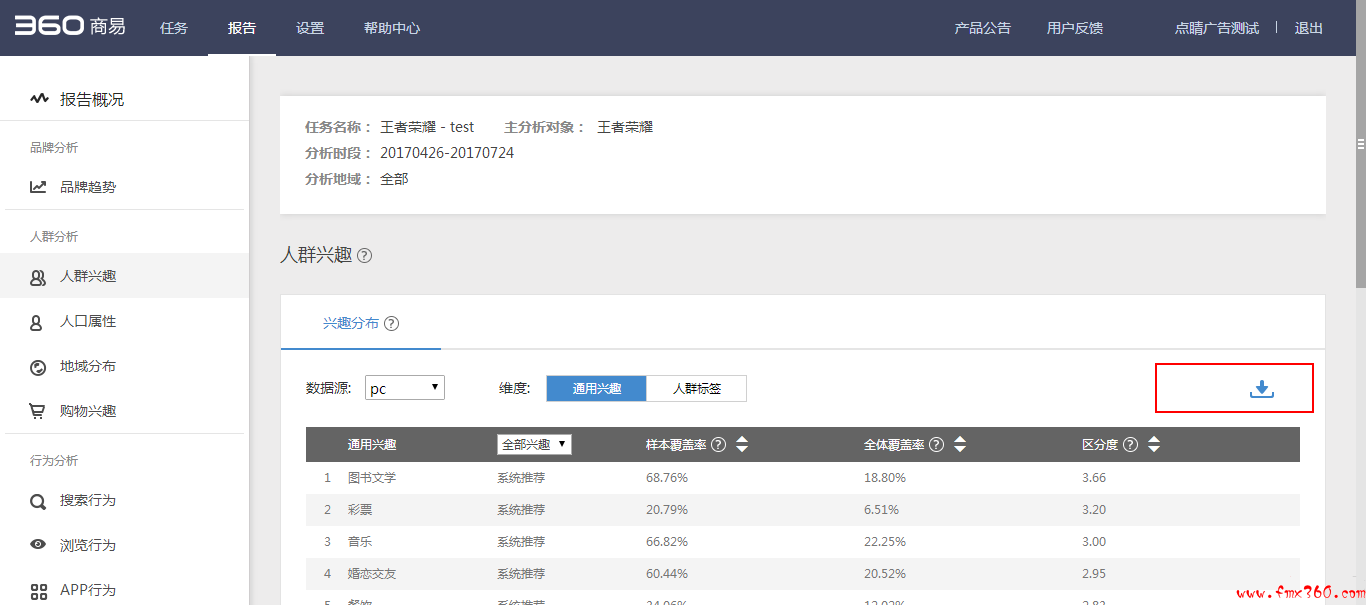Click the 彩票 row name
Viewport: 1366px width, 605px height.
point(360,510)
